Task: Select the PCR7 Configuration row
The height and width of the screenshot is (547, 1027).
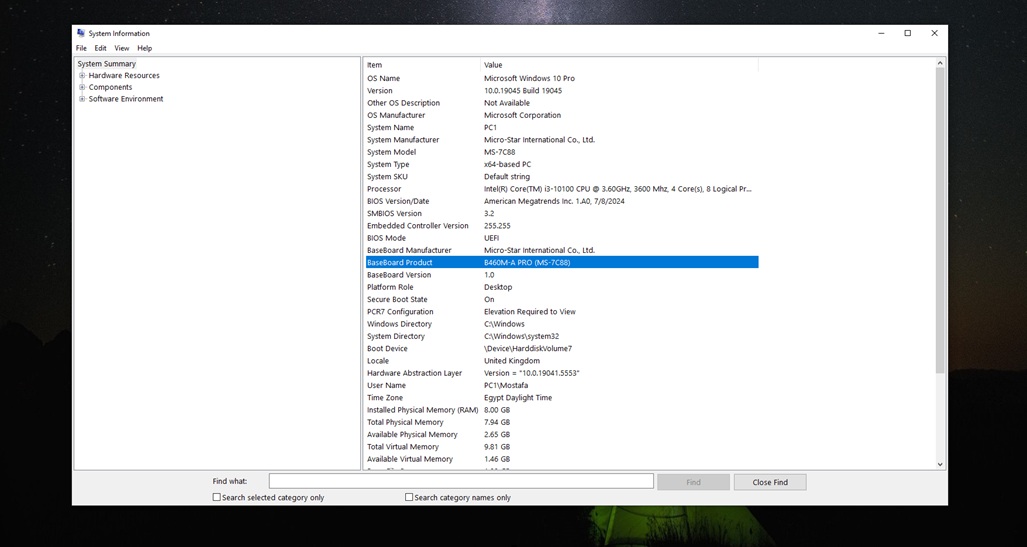Action: (562, 312)
